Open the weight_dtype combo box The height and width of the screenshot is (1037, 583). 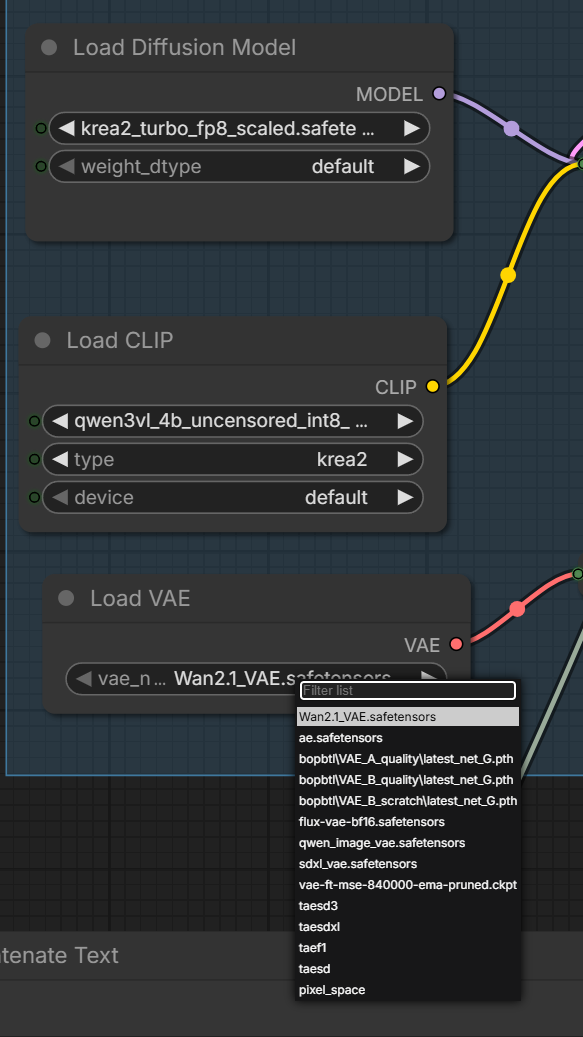(239, 167)
